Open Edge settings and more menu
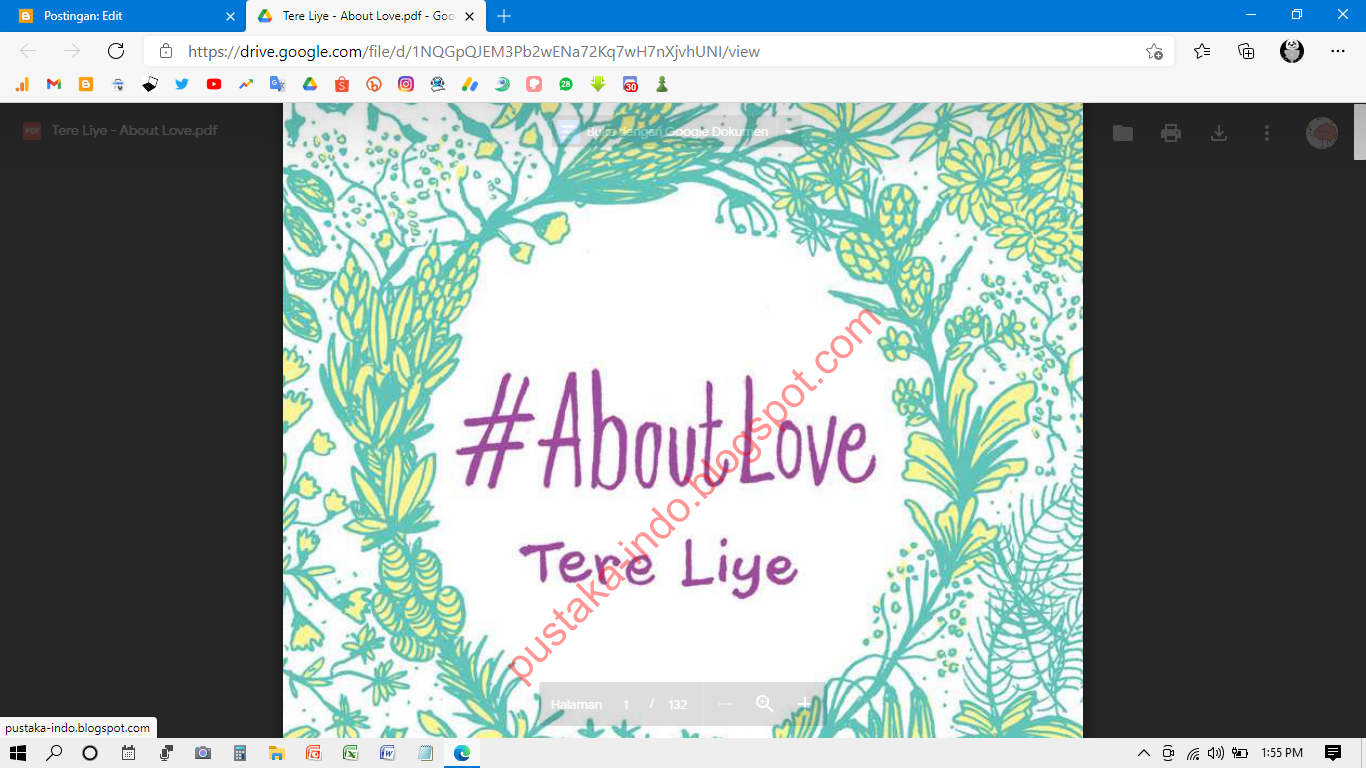The width and height of the screenshot is (1366, 768). pos(1338,51)
